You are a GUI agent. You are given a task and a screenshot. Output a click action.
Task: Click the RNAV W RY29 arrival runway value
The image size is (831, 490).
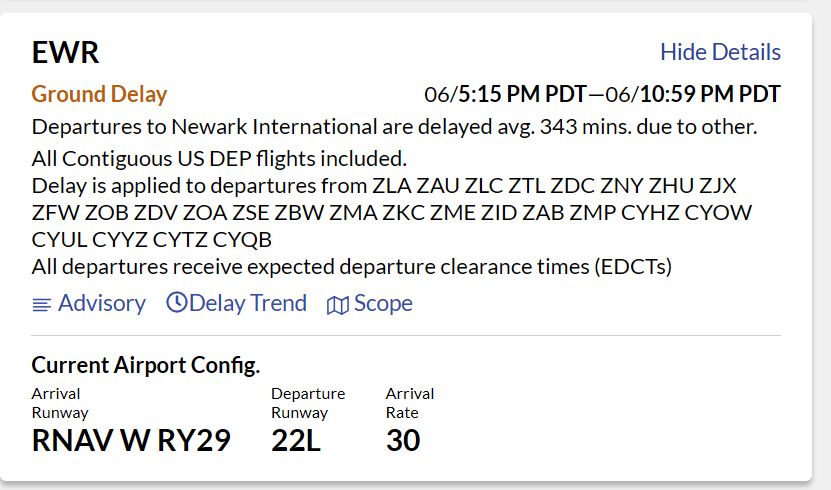click(x=131, y=440)
